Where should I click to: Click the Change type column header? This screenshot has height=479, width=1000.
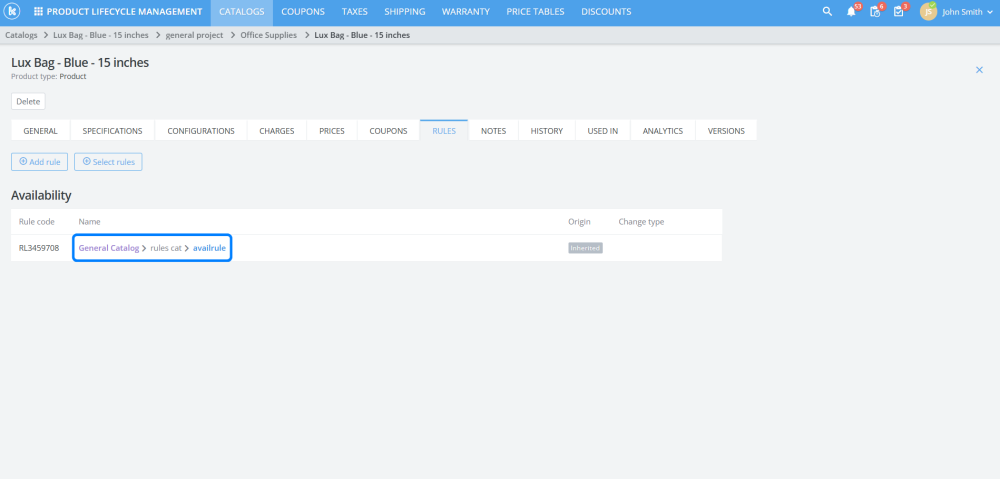[x=641, y=221]
